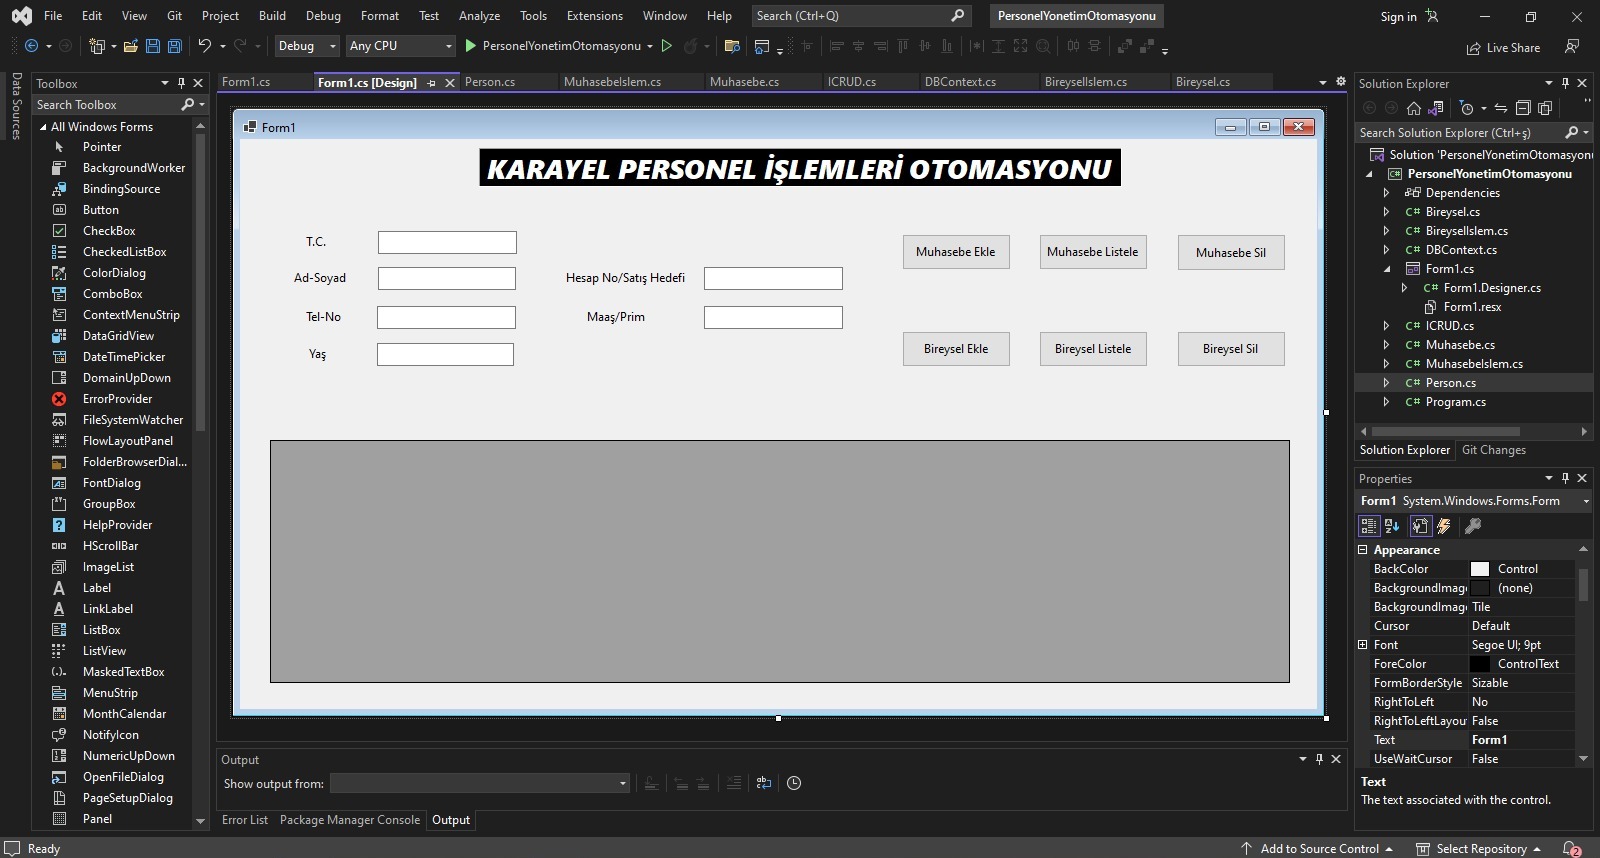The height and width of the screenshot is (858, 1600).
Task: Pin the Toolbox panel
Action: (181, 83)
